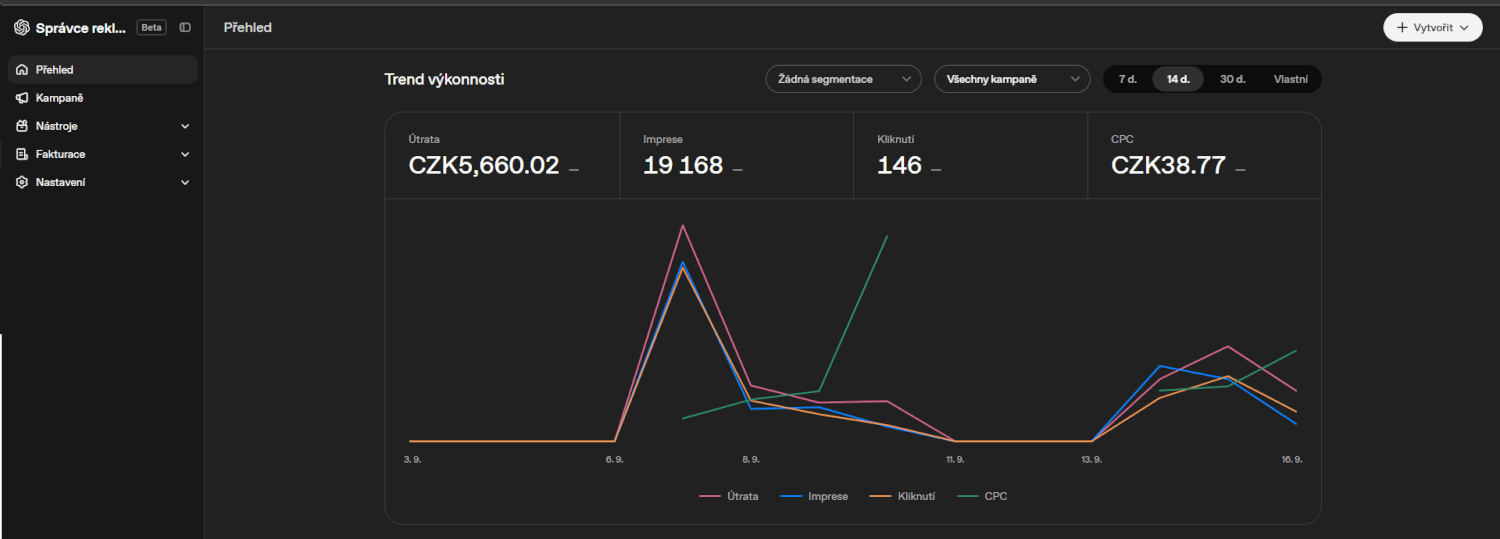Viewport: 1500px width, 539px height.
Task: Click the 3. 9. axis date label
Action: [x=411, y=459]
